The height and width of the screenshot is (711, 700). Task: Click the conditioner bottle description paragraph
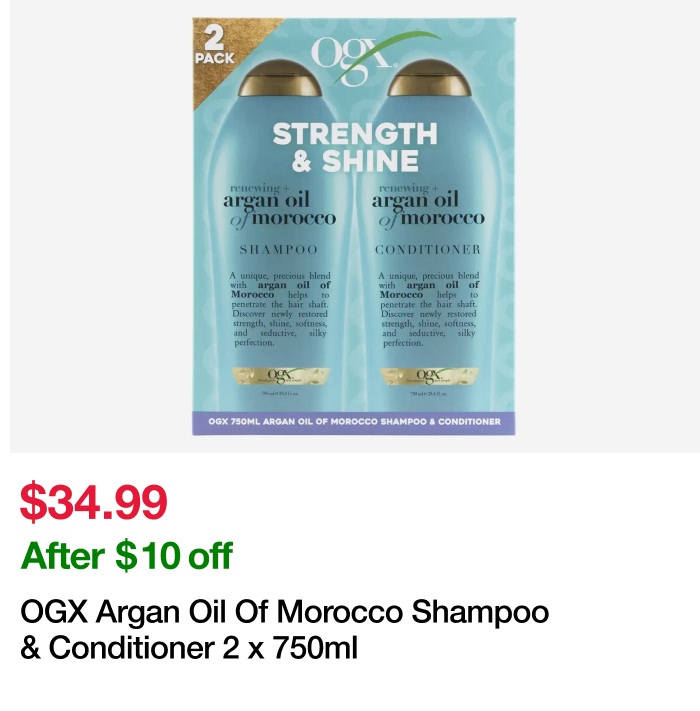(x=428, y=309)
